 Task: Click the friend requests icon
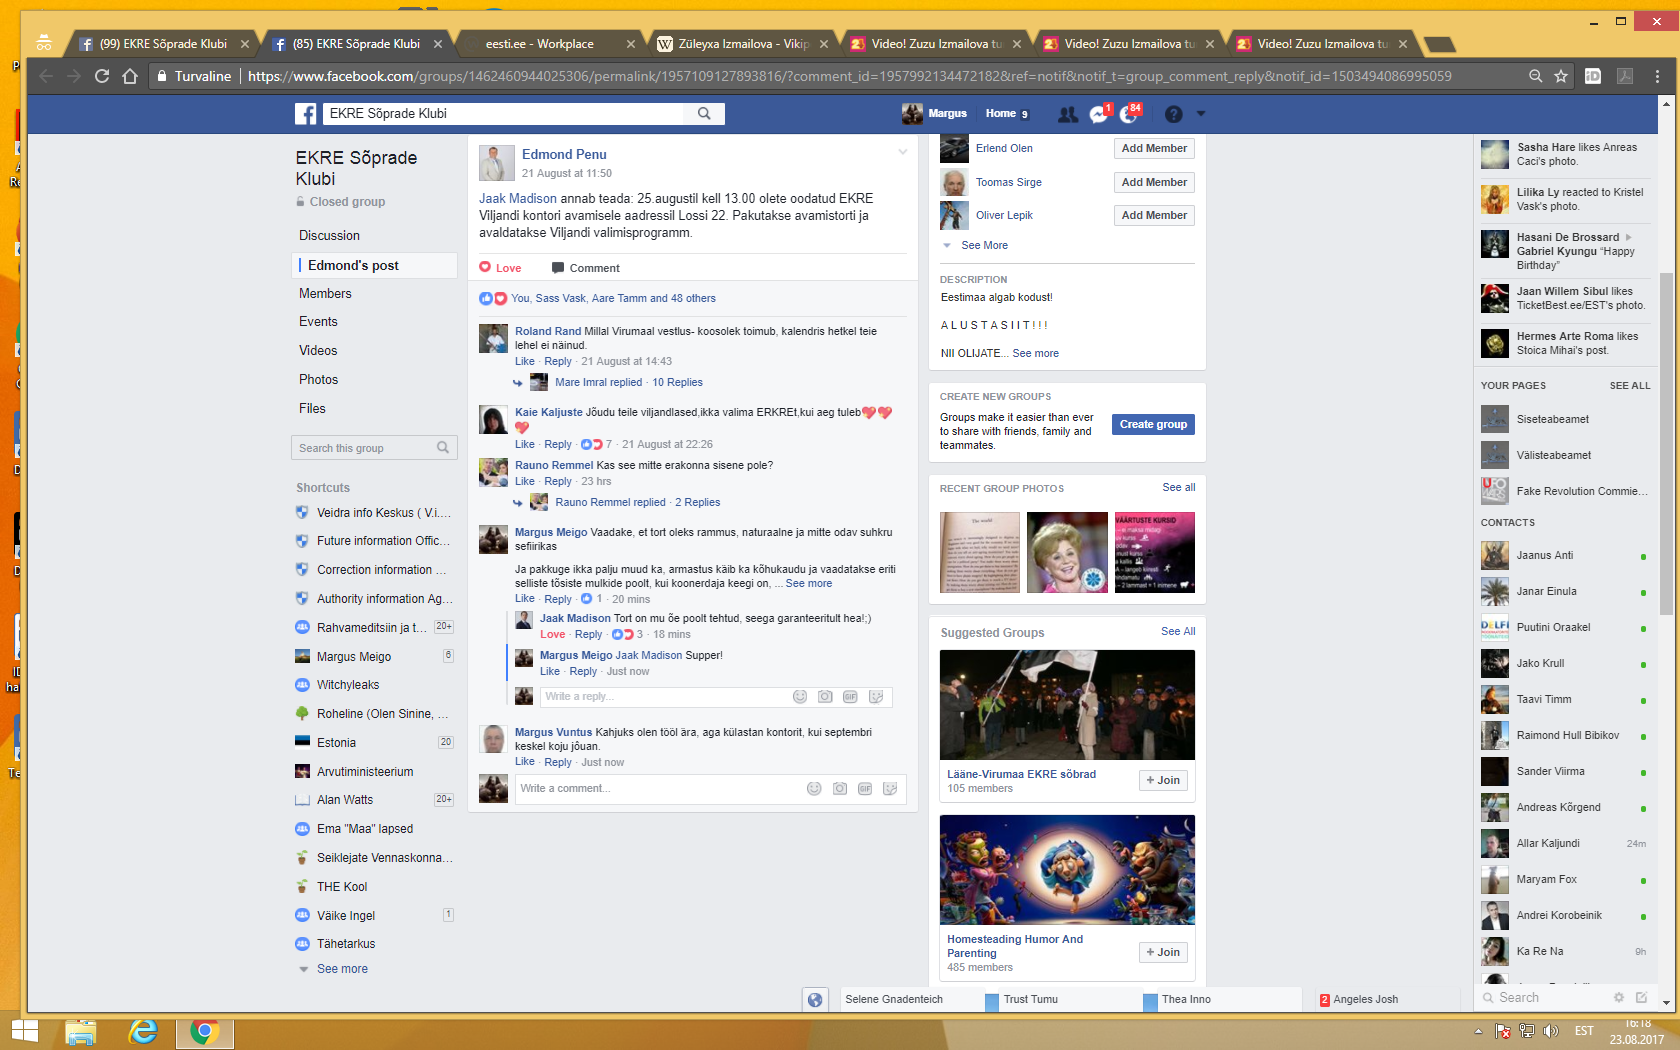(x=1067, y=114)
